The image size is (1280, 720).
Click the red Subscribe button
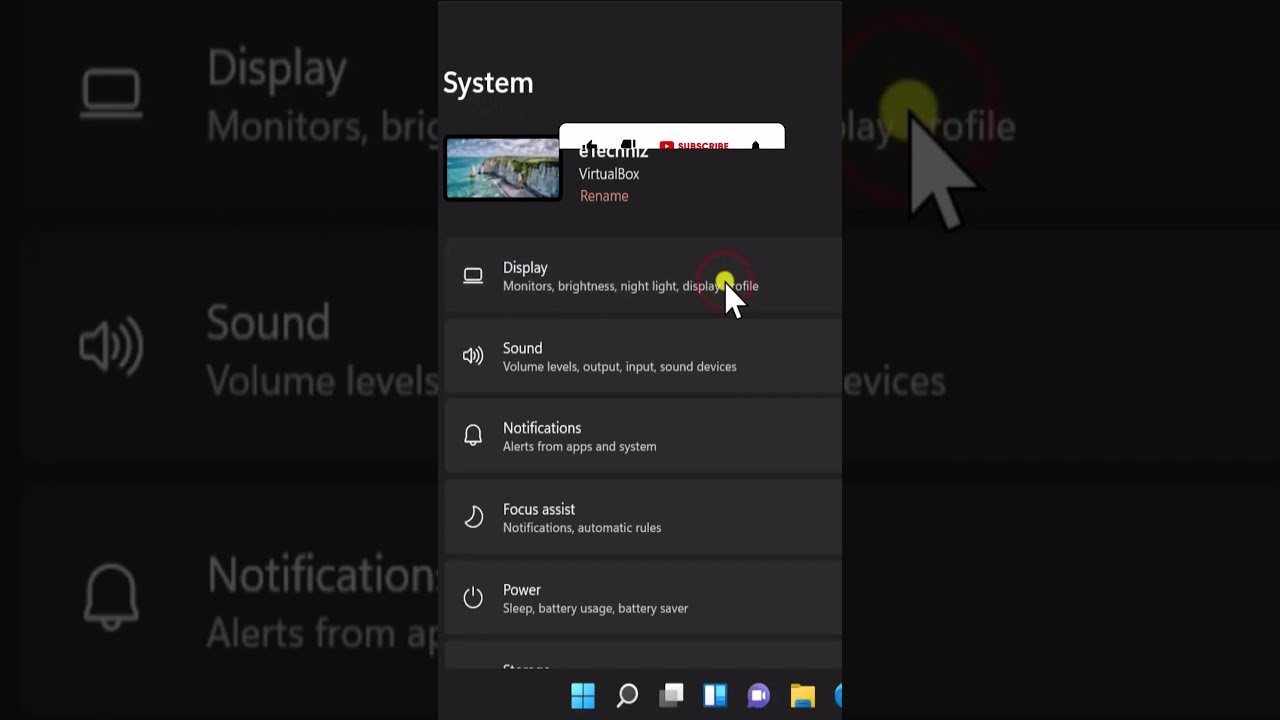[x=694, y=146]
